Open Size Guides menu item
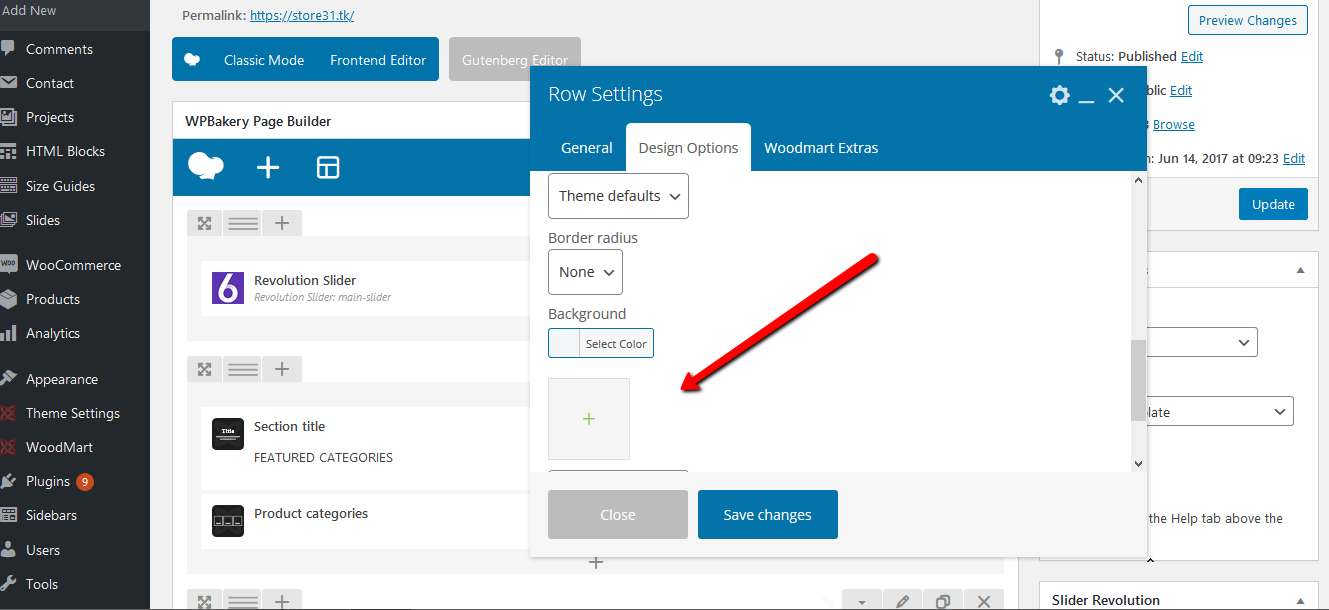 [60, 186]
